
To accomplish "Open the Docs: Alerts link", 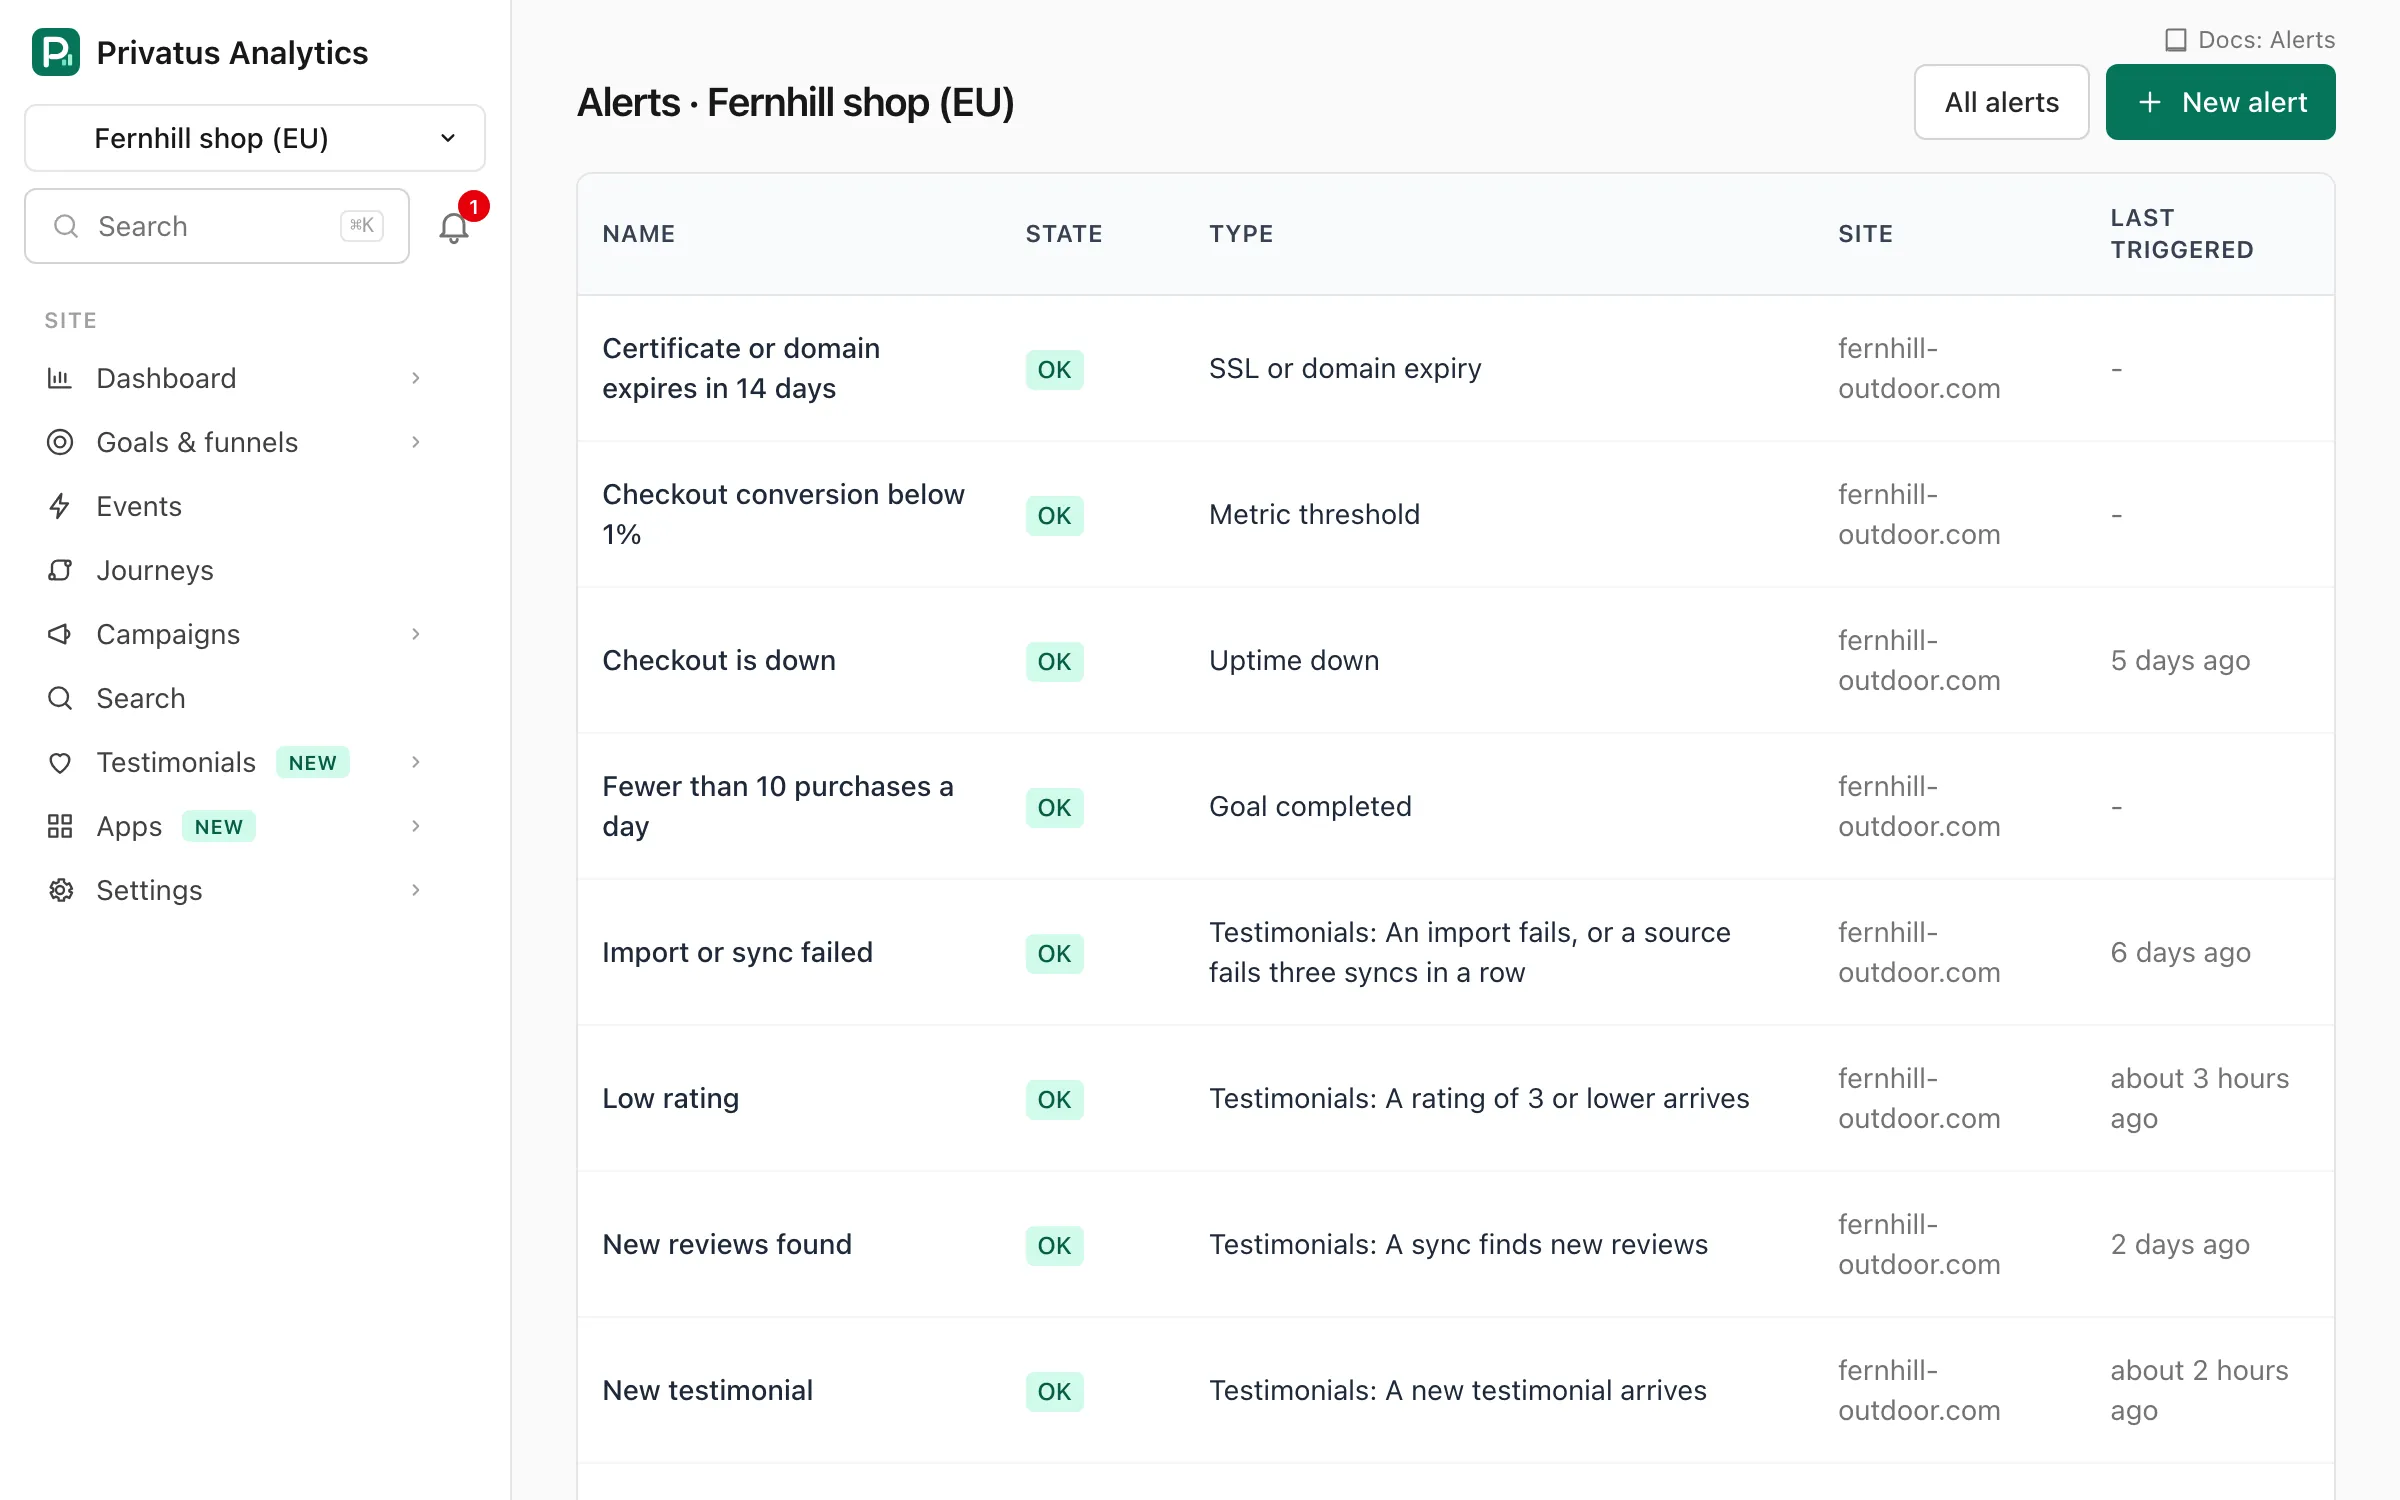I will [x=2250, y=40].
